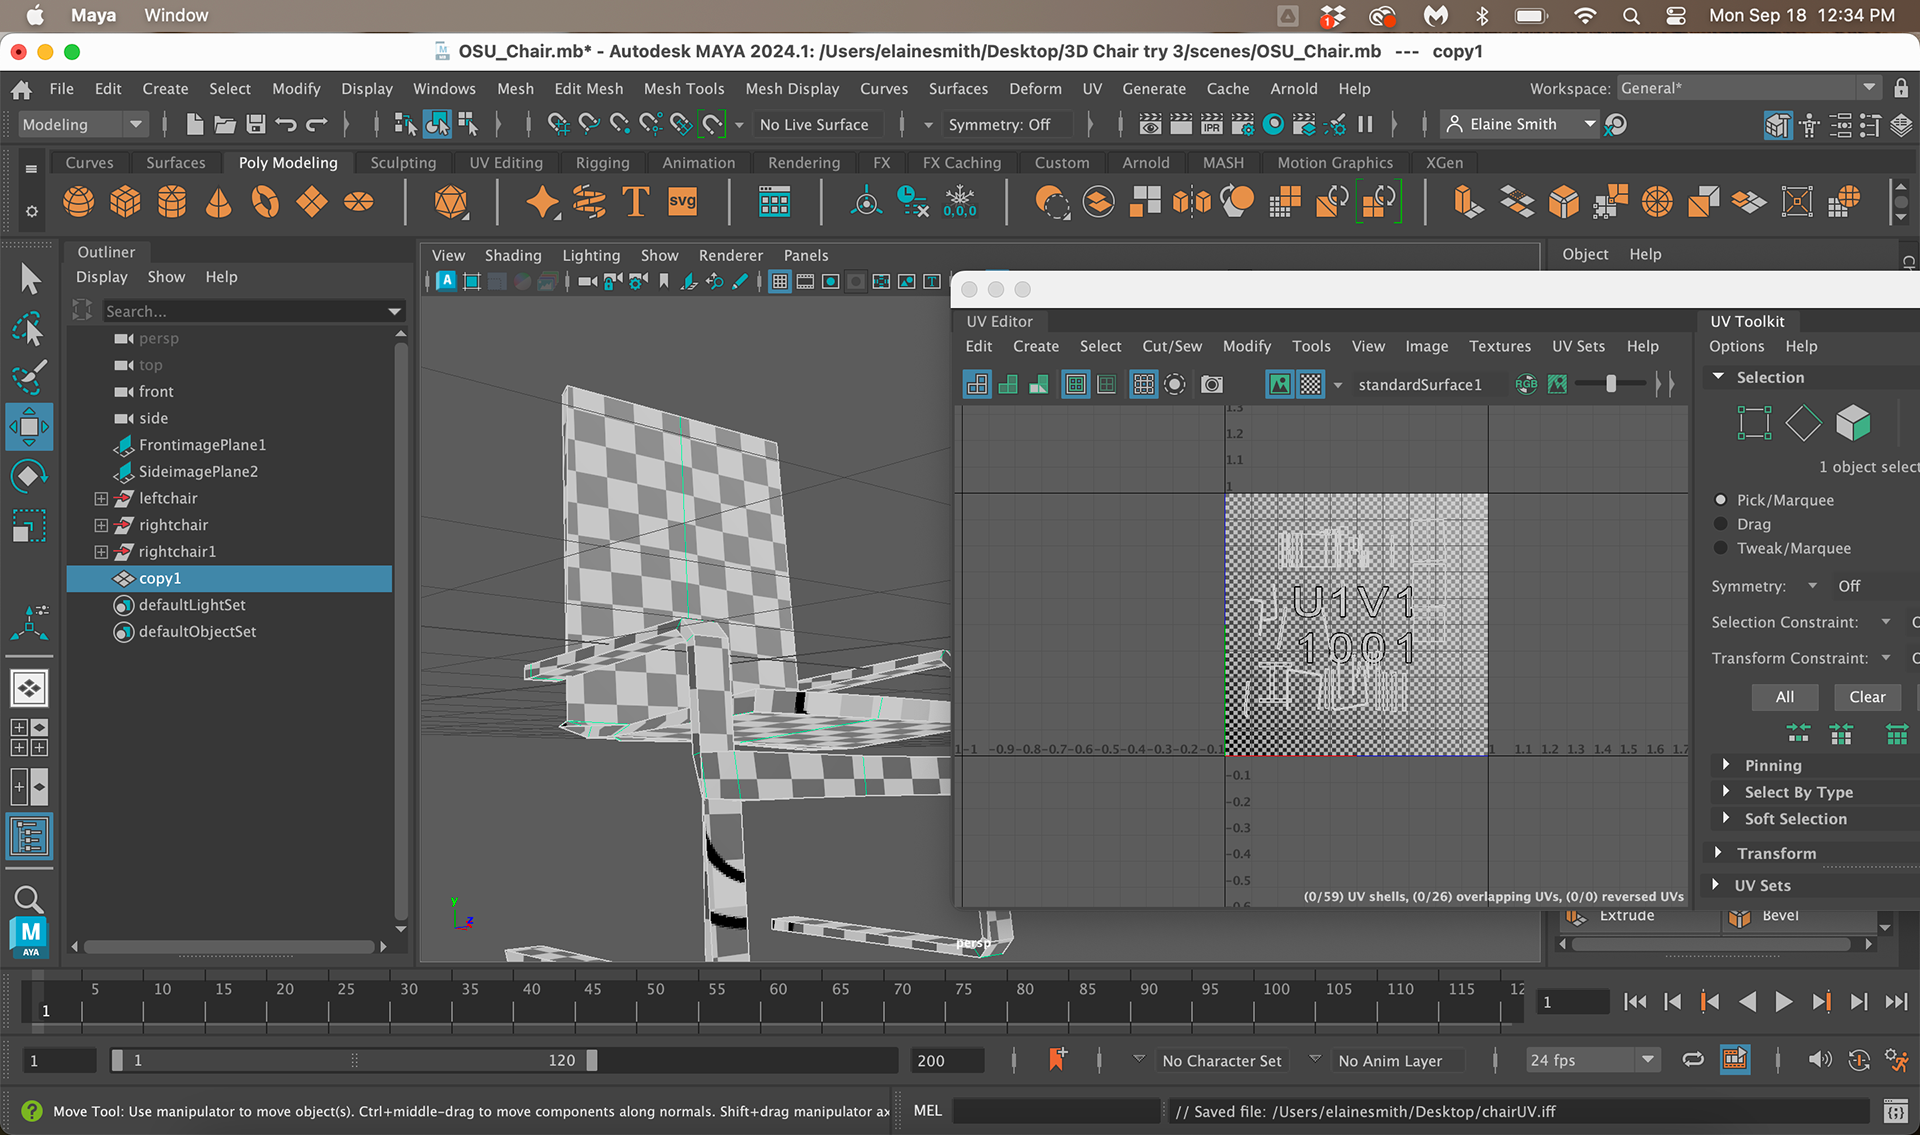Expand the Soft Selection section
1920x1135 pixels.
[x=1726, y=818]
